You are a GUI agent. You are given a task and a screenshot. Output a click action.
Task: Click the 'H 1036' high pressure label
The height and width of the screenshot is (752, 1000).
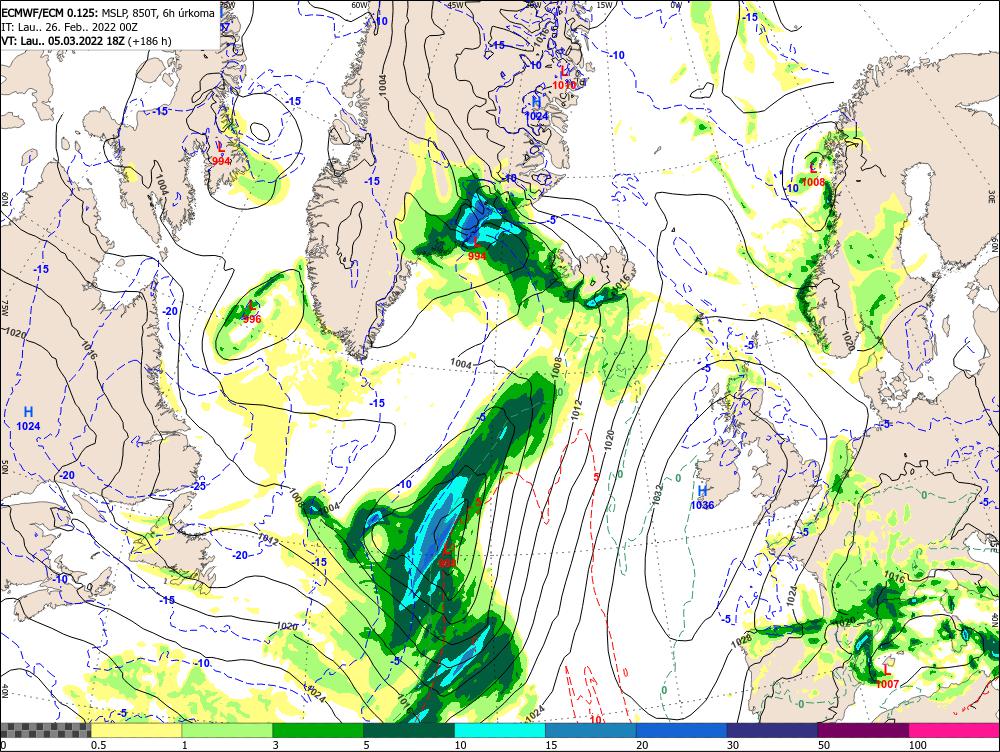(702, 497)
